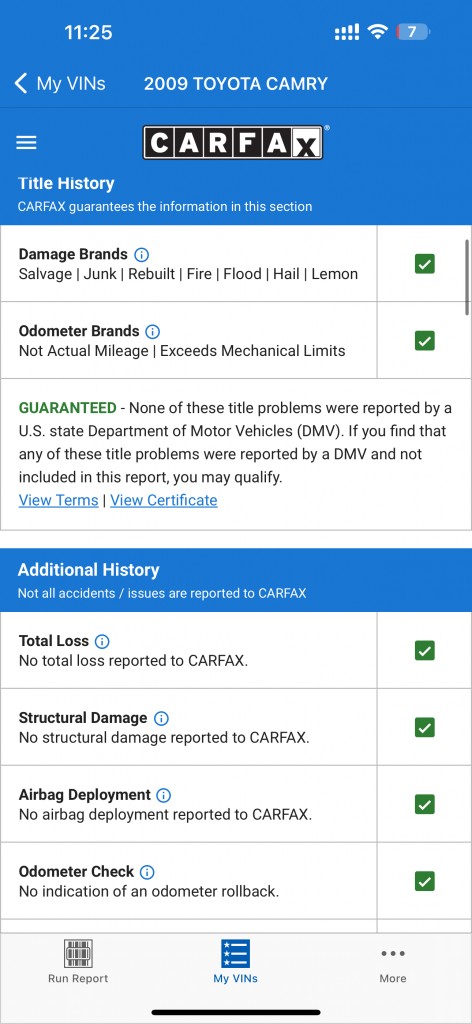Viewport: 472px width, 1024px height.
Task: Click the Damage Brands green checkbox
Action: click(x=424, y=264)
